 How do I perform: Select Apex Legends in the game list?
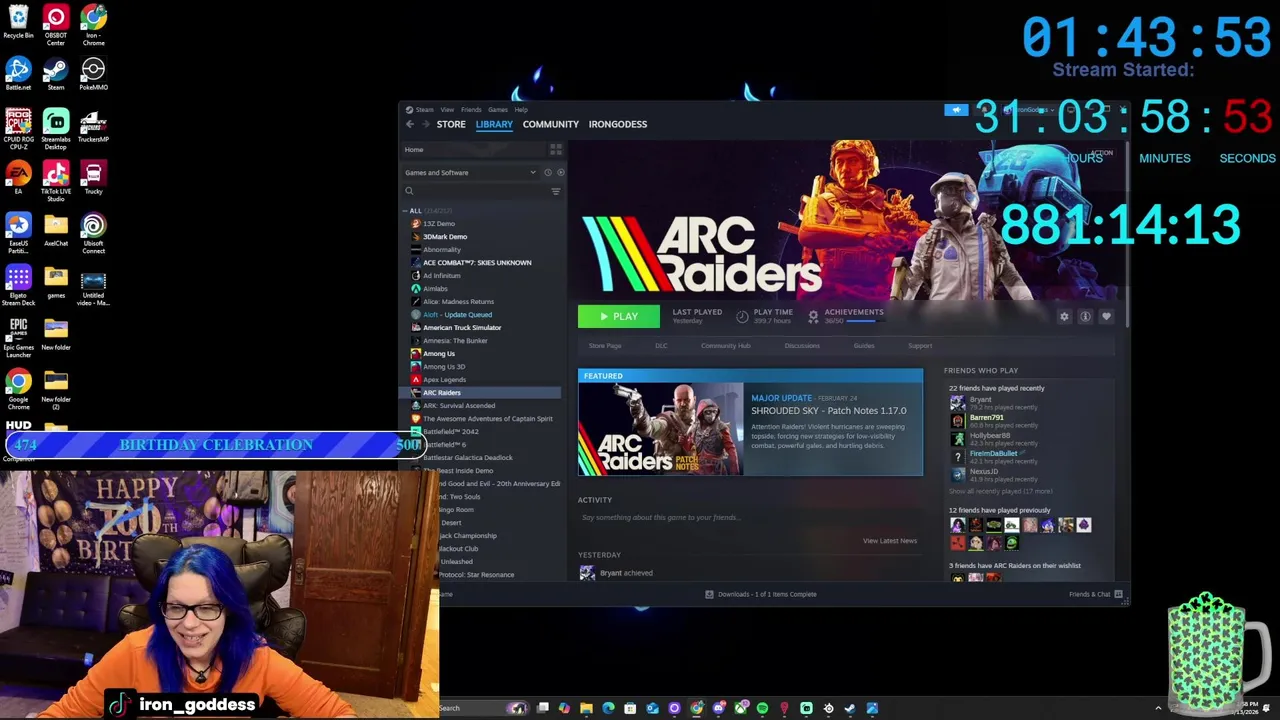point(444,380)
